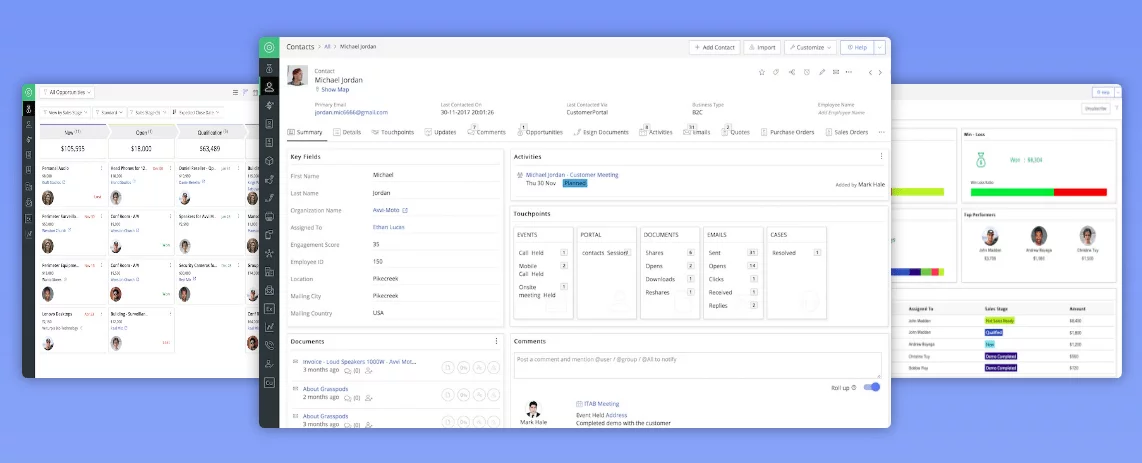Go to the next contact arrow
The image size is (1142, 463).
pyautogui.click(x=879, y=72)
